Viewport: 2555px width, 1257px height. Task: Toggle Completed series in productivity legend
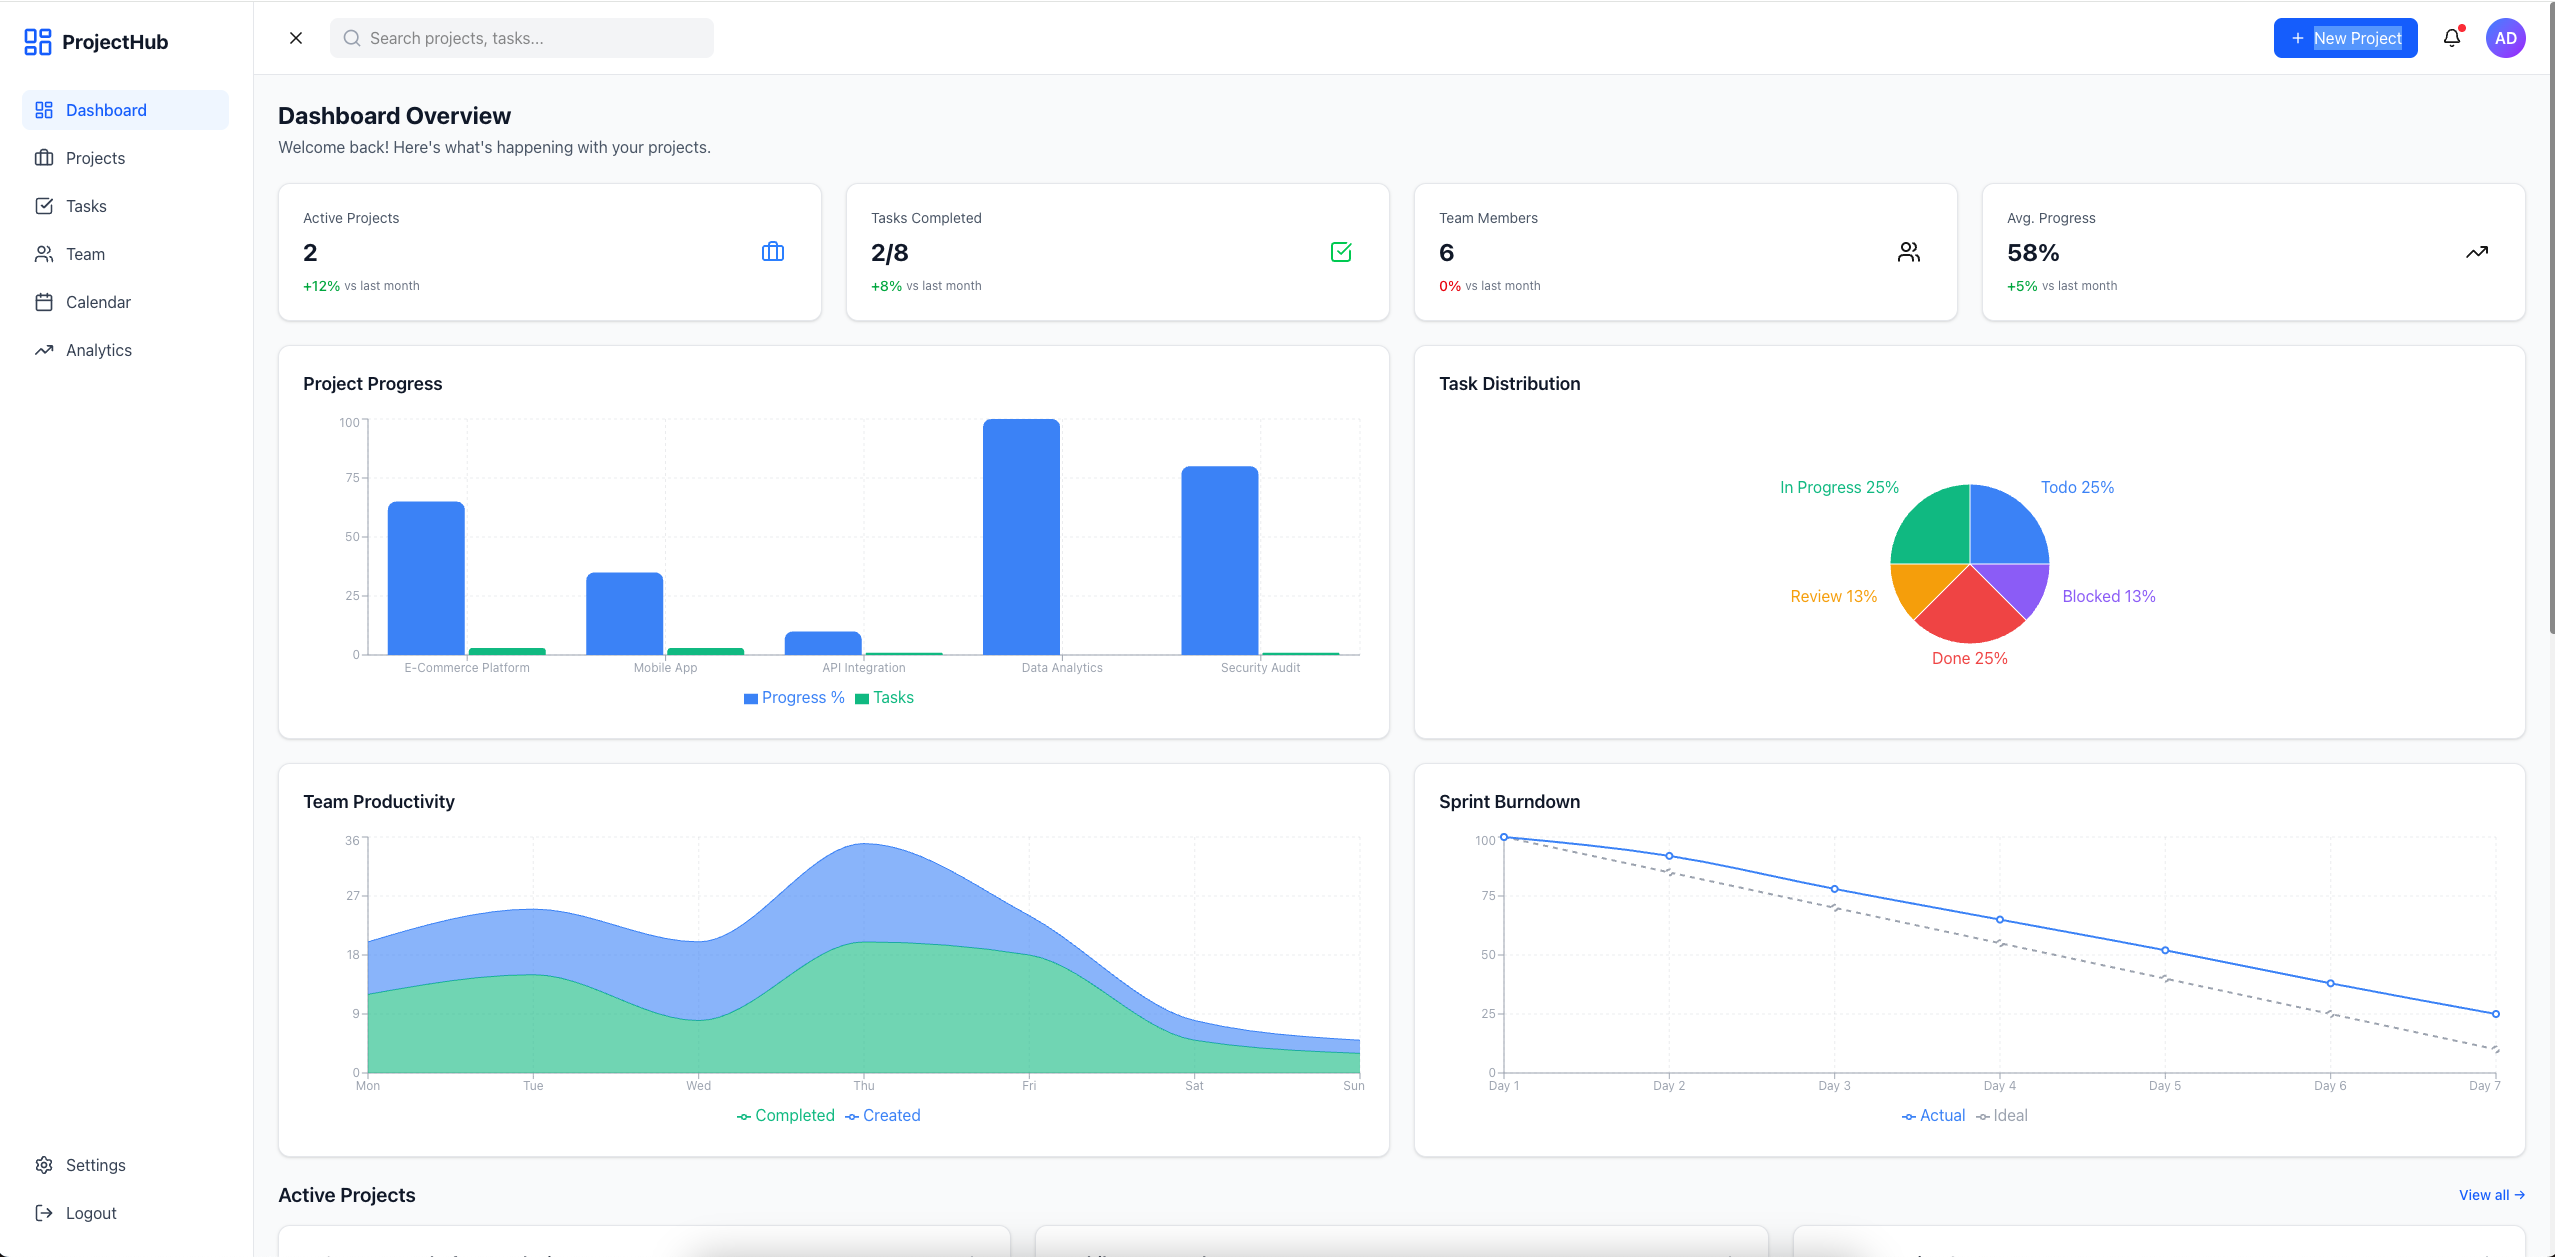click(x=786, y=1116)
